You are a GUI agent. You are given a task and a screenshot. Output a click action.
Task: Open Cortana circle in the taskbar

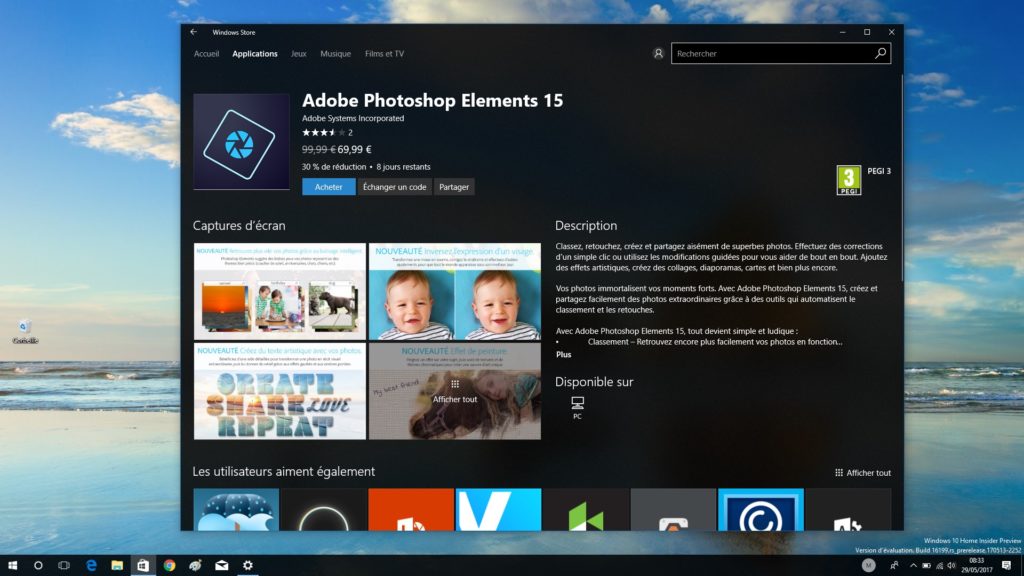click(x=38, y=566)
